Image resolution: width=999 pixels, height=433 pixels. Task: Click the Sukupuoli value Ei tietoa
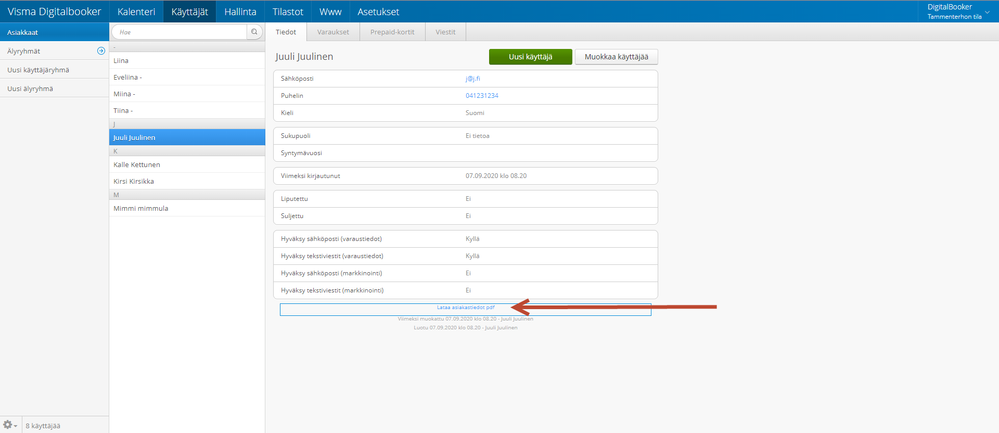[477, 136]
